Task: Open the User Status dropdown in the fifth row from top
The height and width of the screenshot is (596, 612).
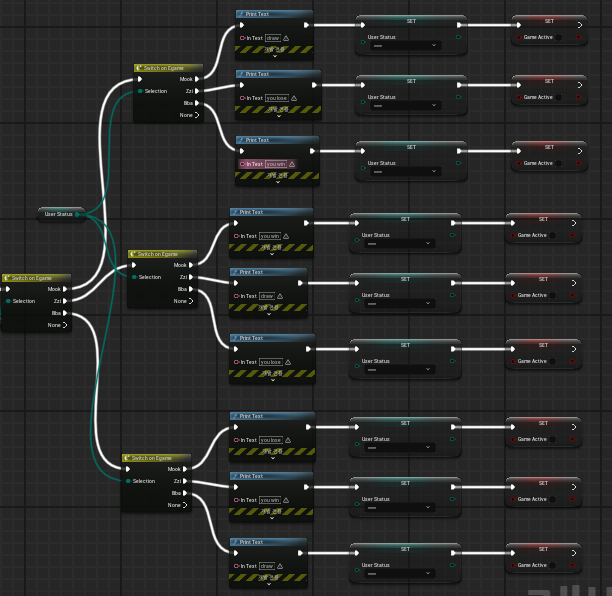Action: click(400, 303)
